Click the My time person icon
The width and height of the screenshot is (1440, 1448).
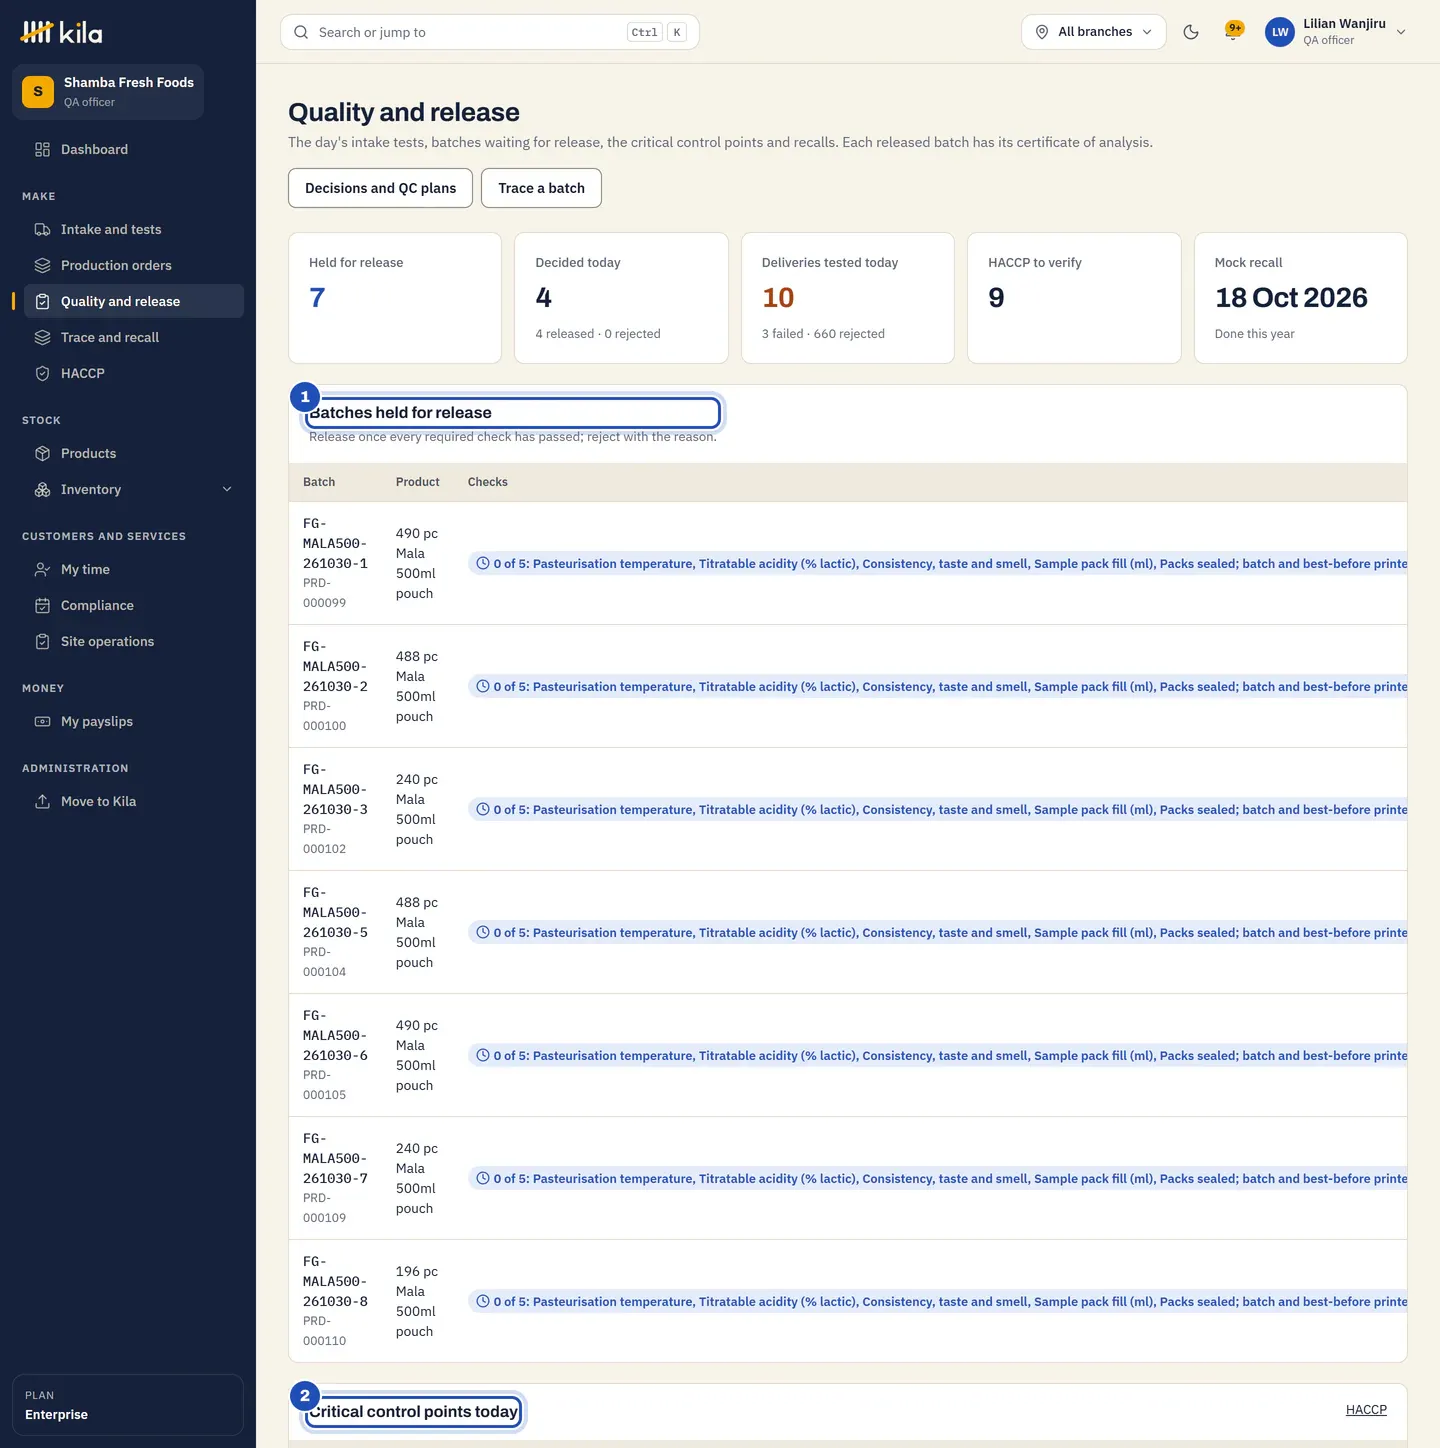pos(42,569)
